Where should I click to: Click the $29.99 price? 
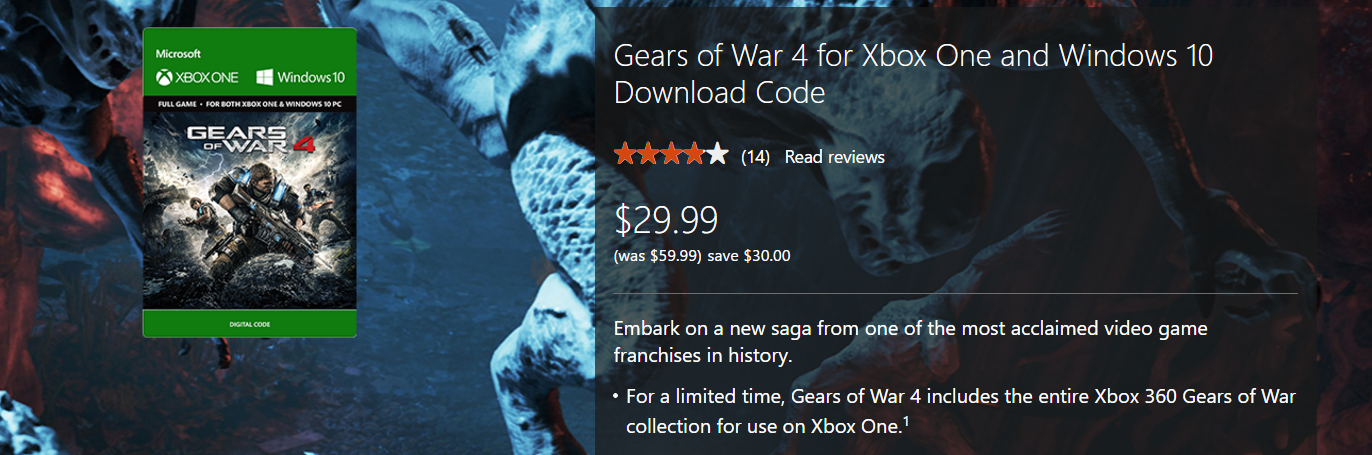click(665, 220)
